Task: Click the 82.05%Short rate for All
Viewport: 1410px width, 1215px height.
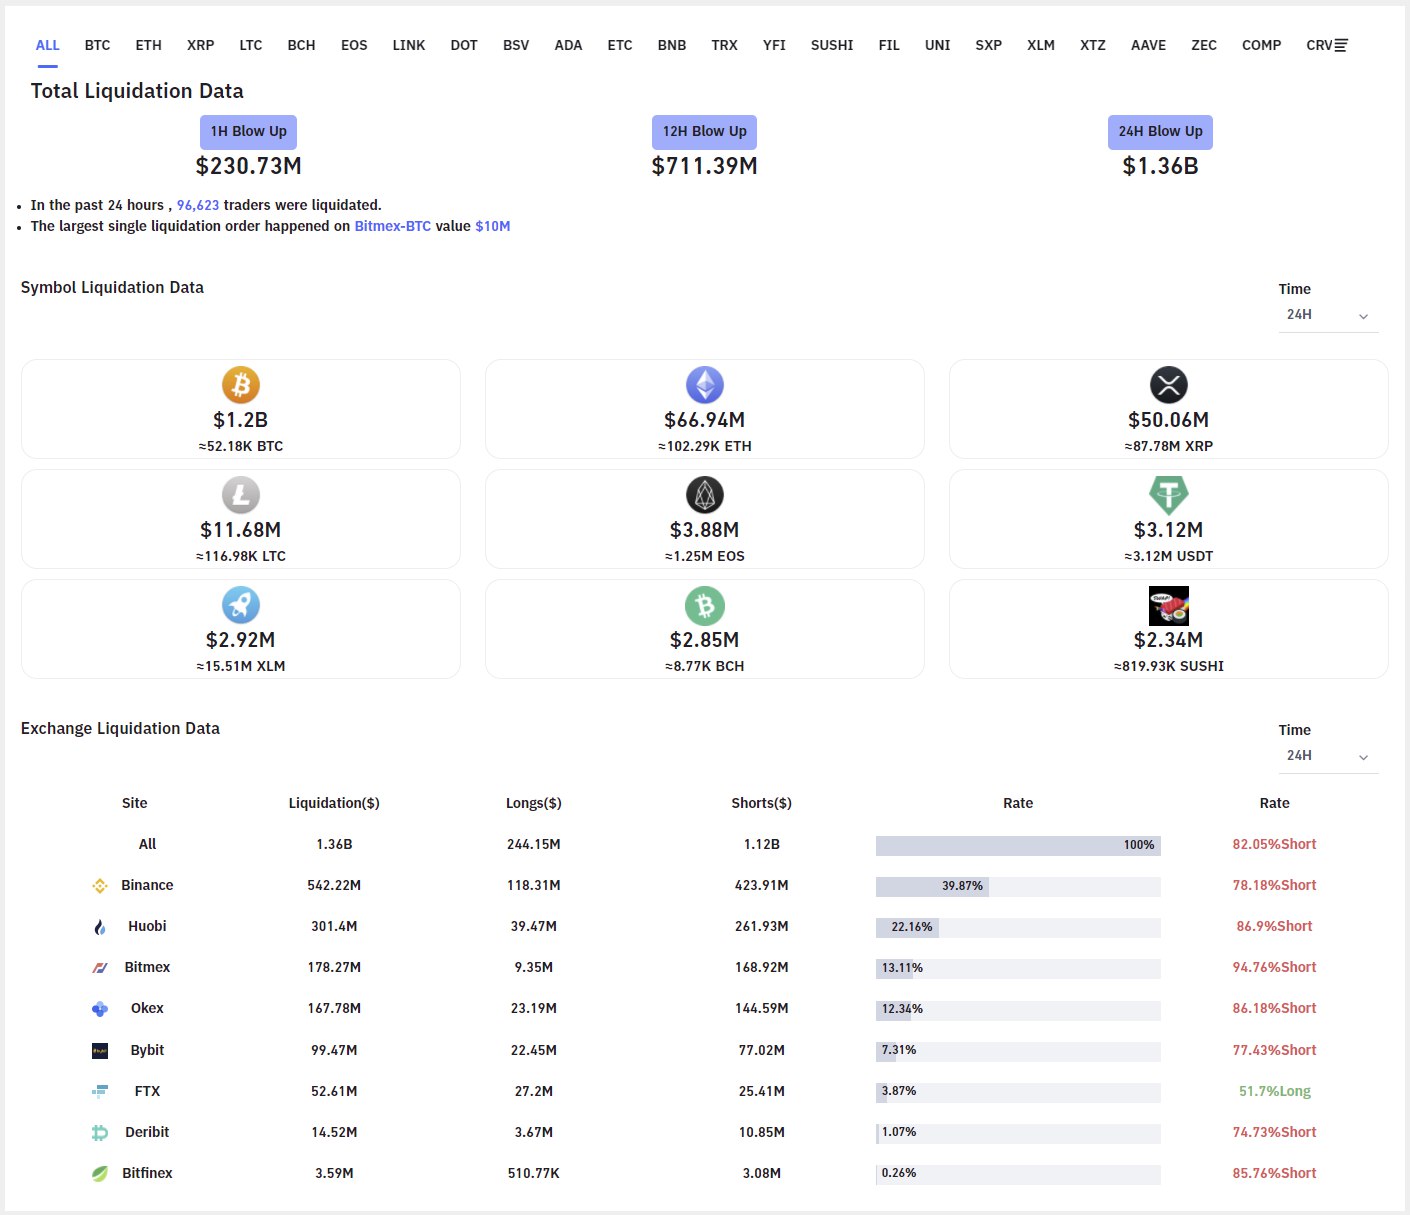Action: [1275, 844]
